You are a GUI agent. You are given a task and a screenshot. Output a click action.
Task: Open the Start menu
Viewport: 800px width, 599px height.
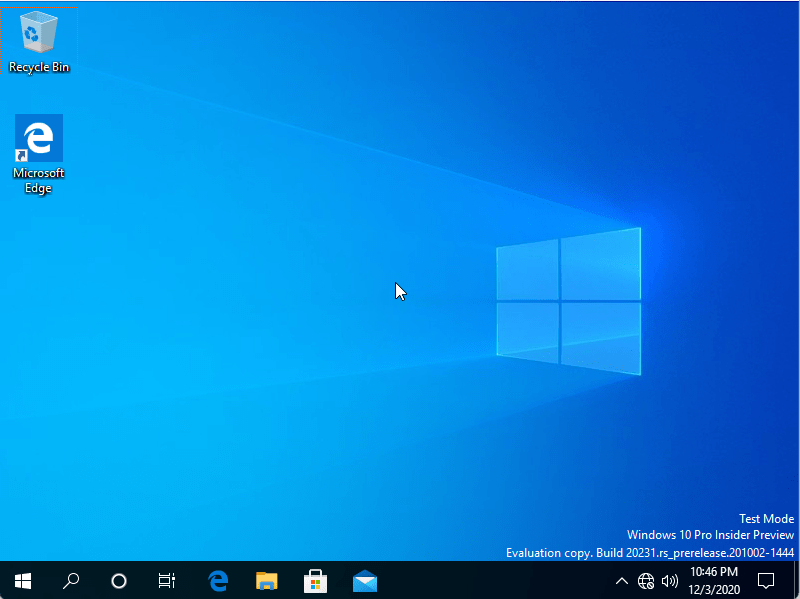(x=22, y=580)
